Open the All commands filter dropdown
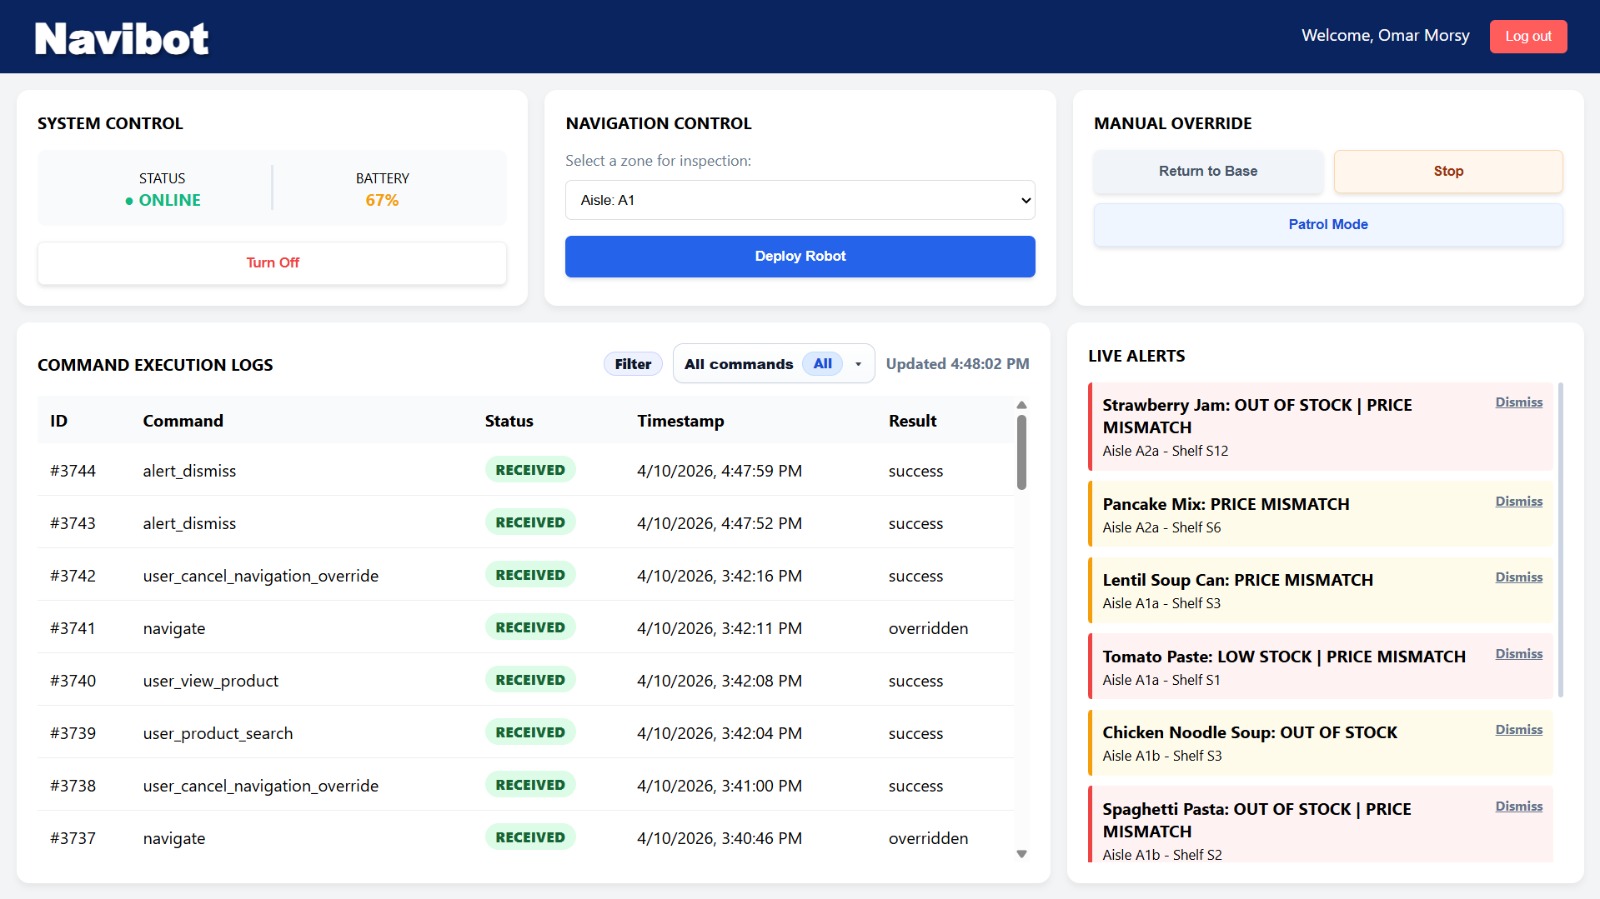The width and height of the screenshot is (1600, 899). [774, 364]
